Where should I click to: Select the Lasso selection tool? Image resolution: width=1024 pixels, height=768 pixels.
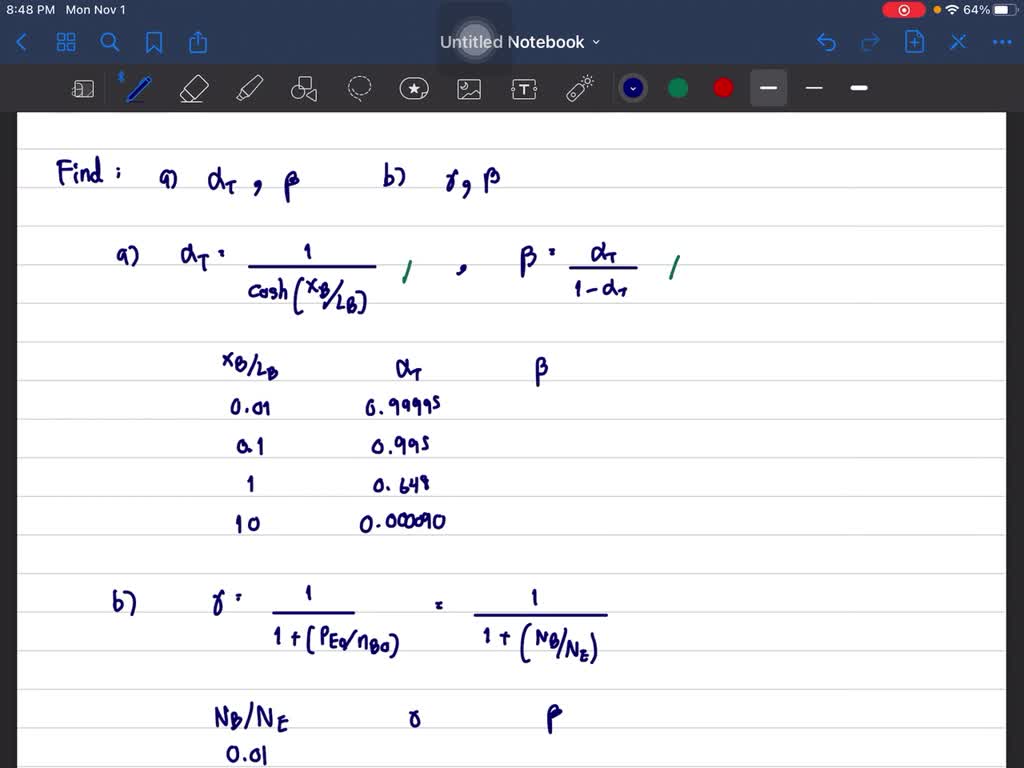tap(359, 88)
